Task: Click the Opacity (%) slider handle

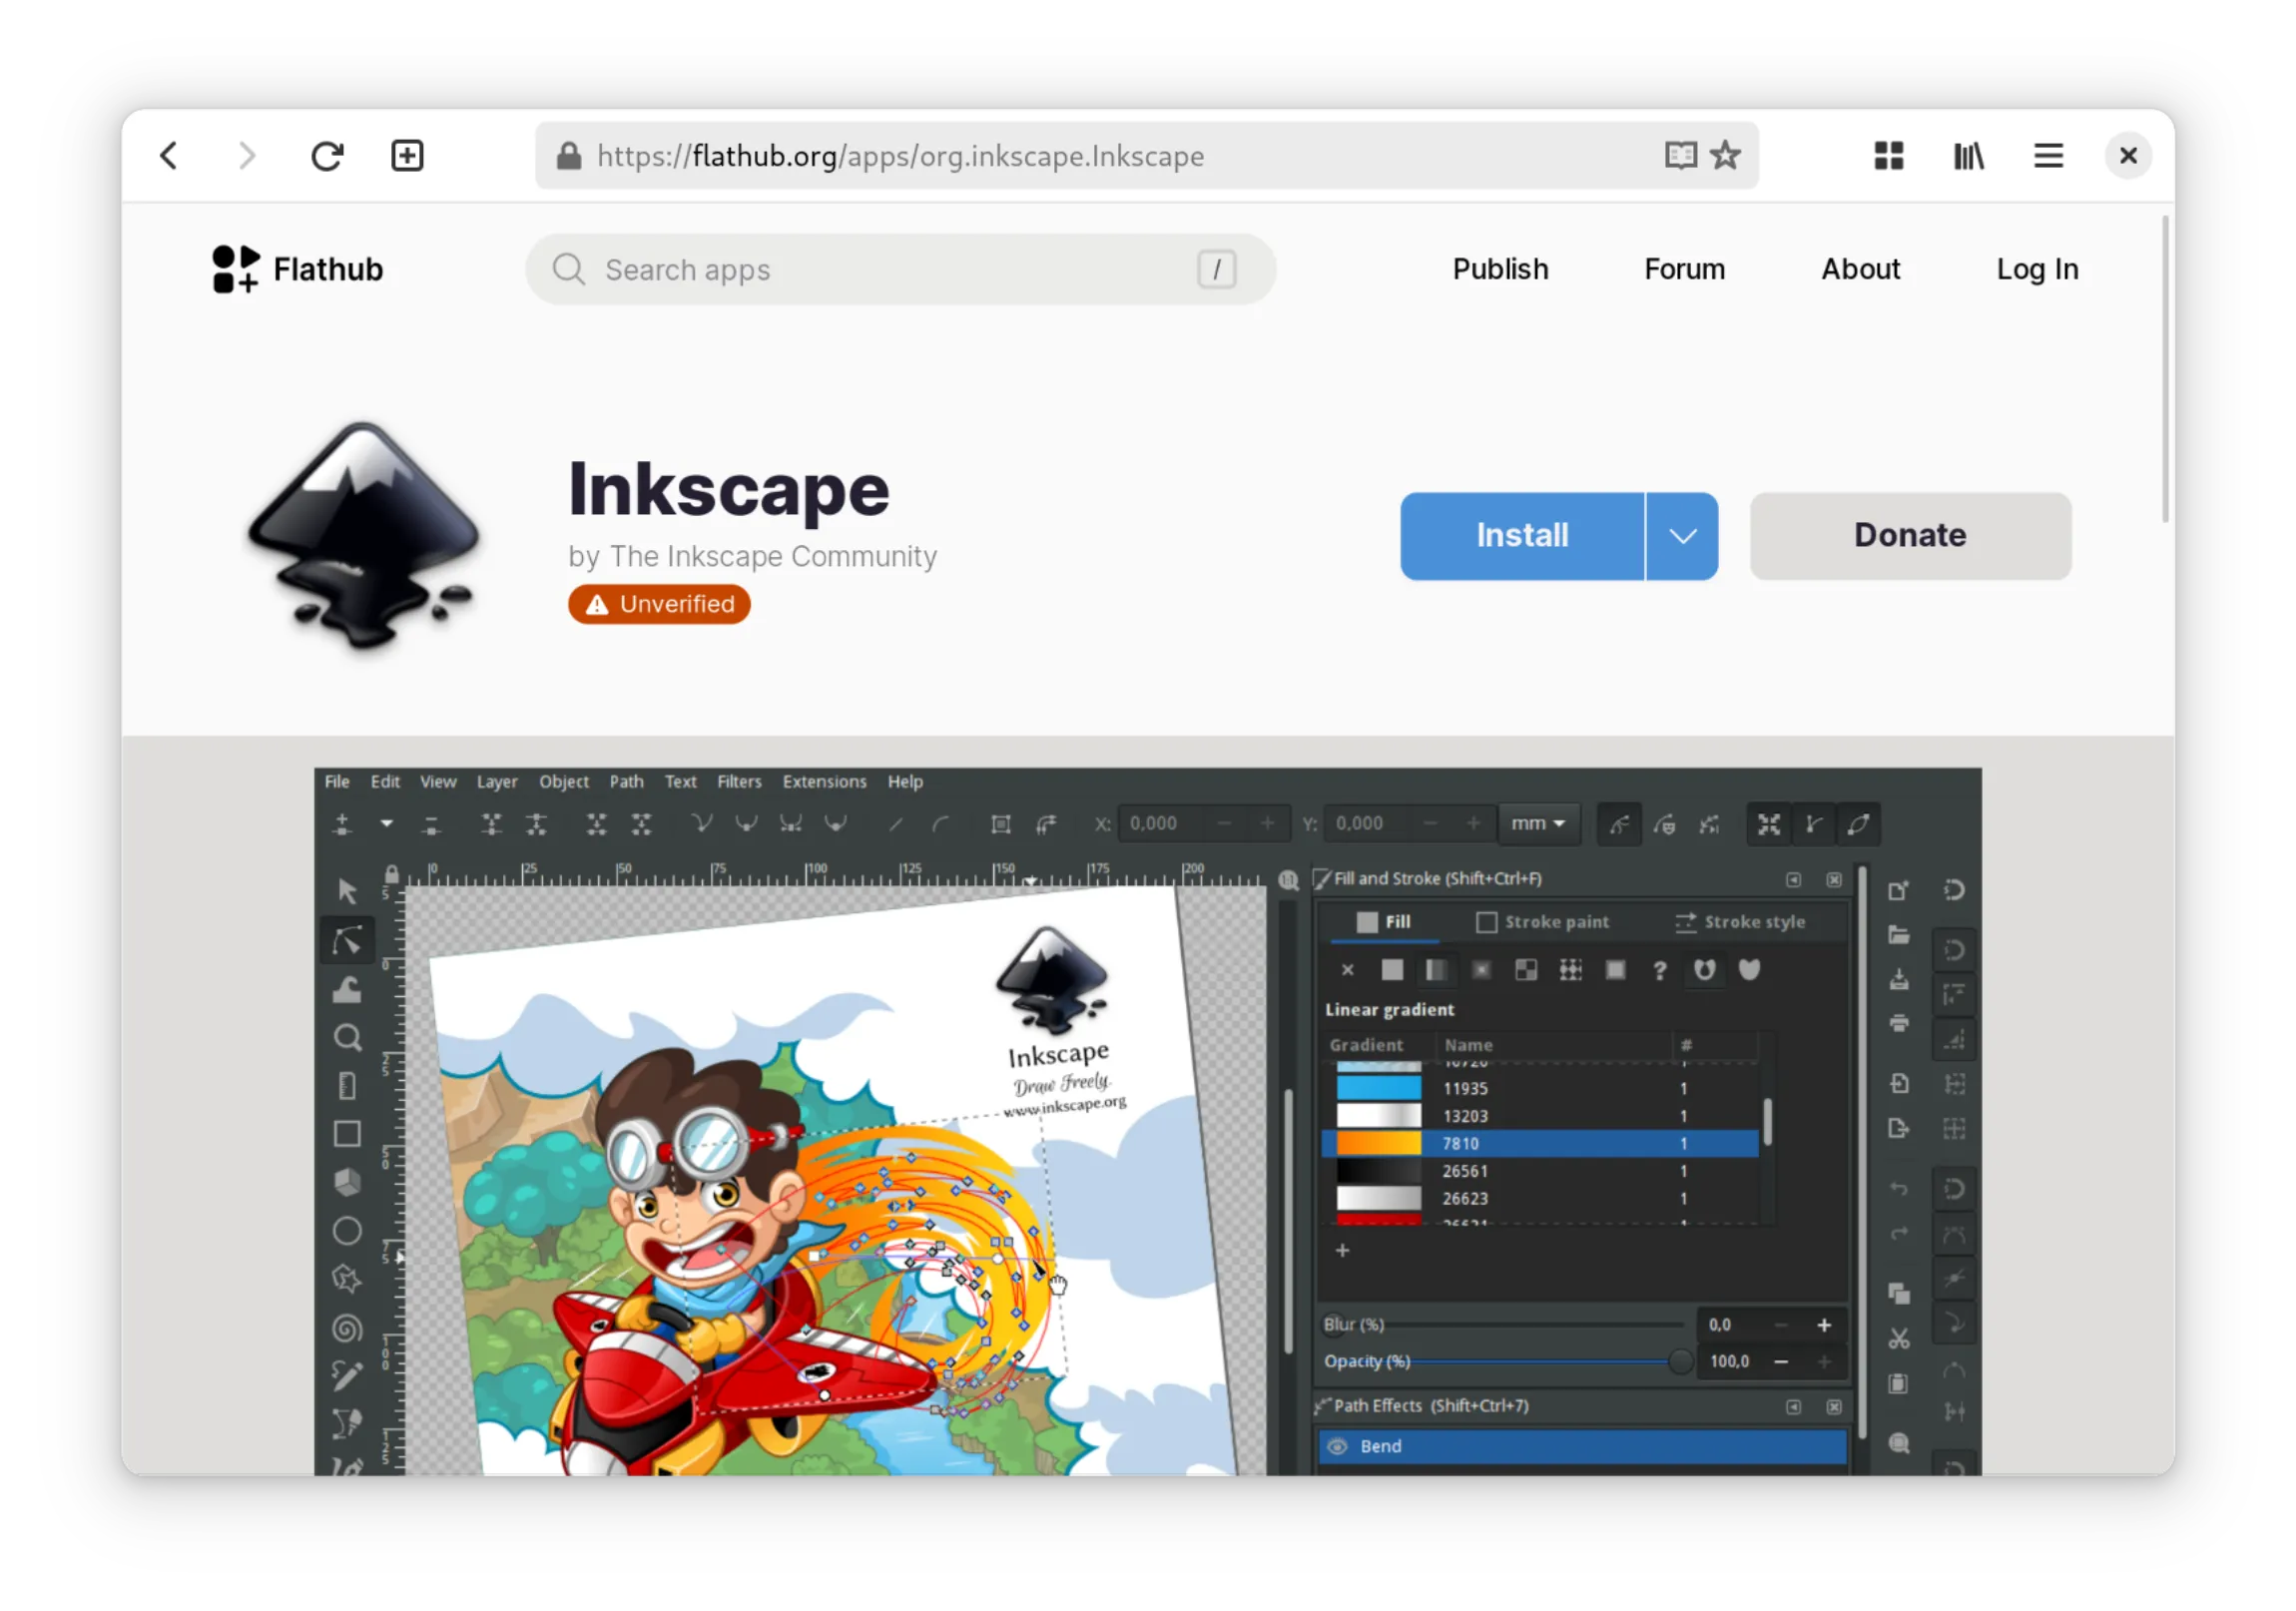Action: tap(1681, 1362)
